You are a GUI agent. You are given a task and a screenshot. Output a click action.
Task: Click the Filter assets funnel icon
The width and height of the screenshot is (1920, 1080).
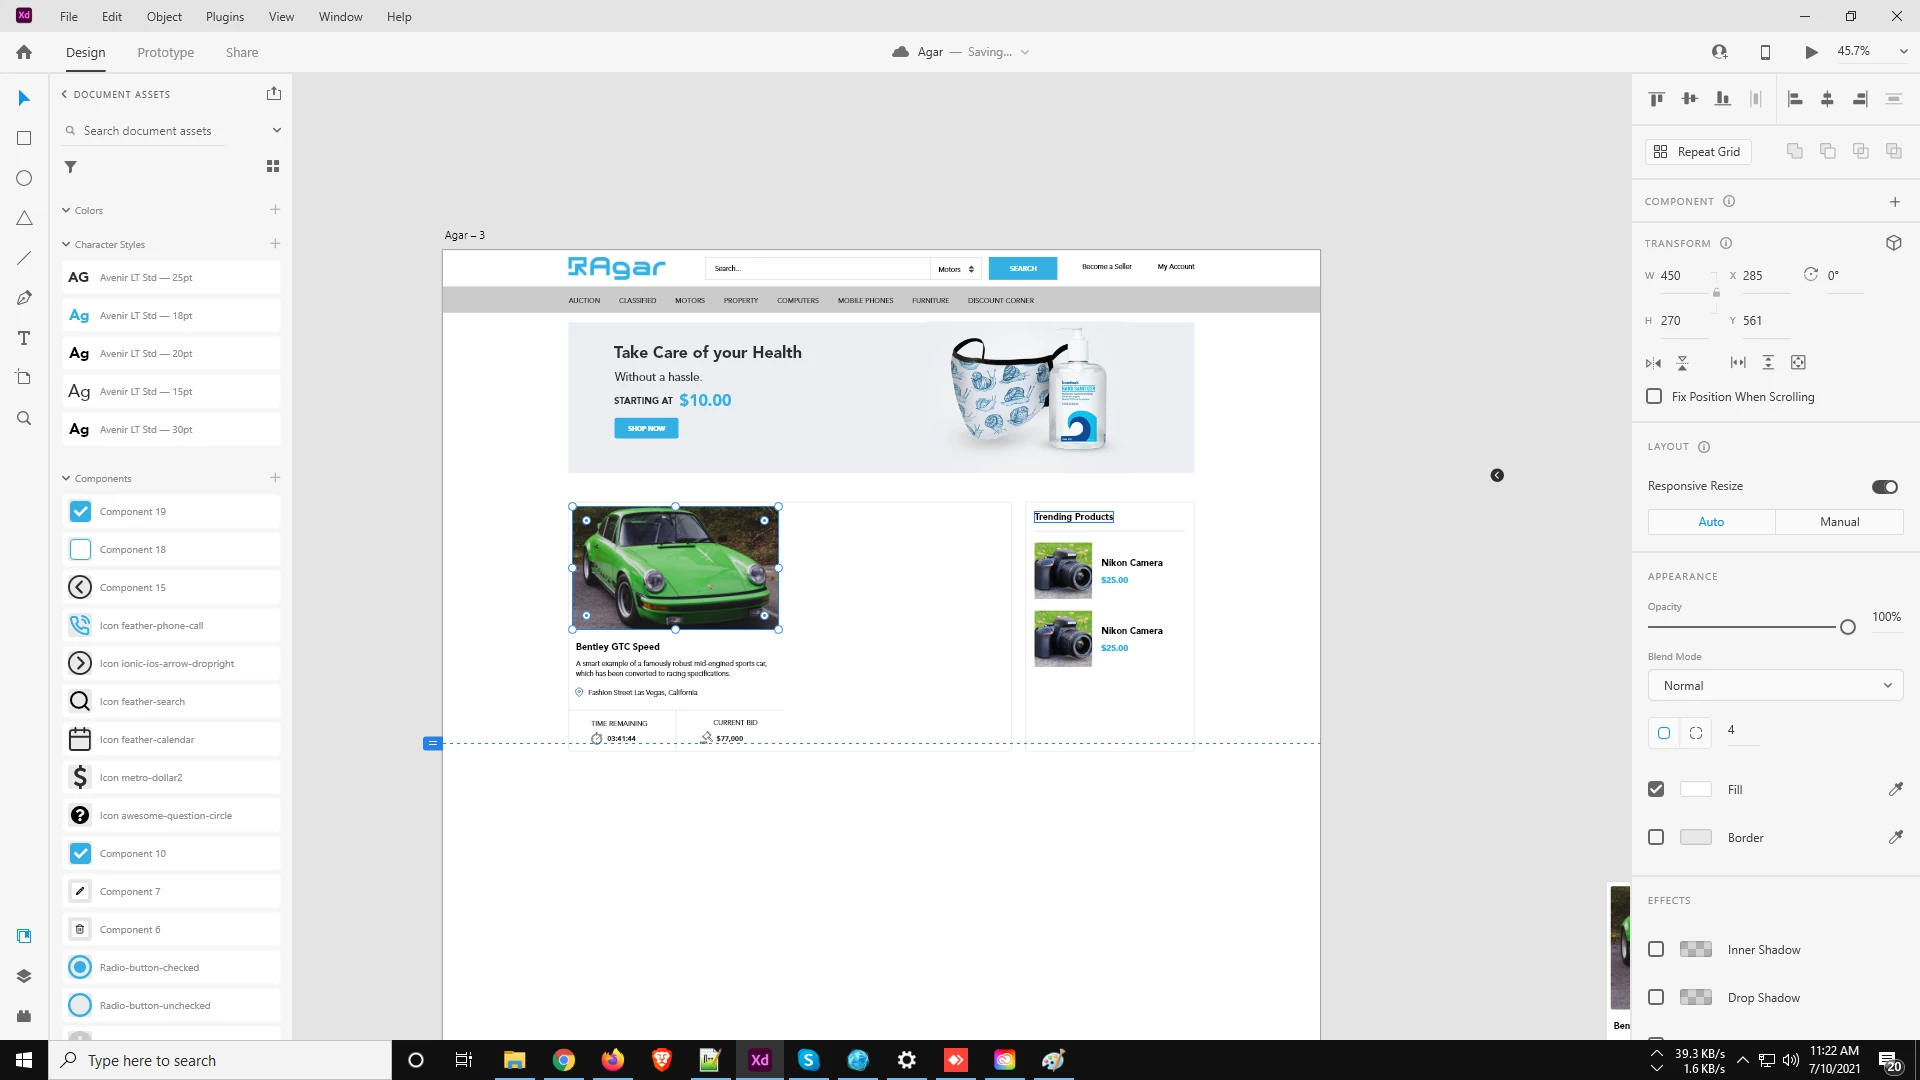(x=70, y=167)
